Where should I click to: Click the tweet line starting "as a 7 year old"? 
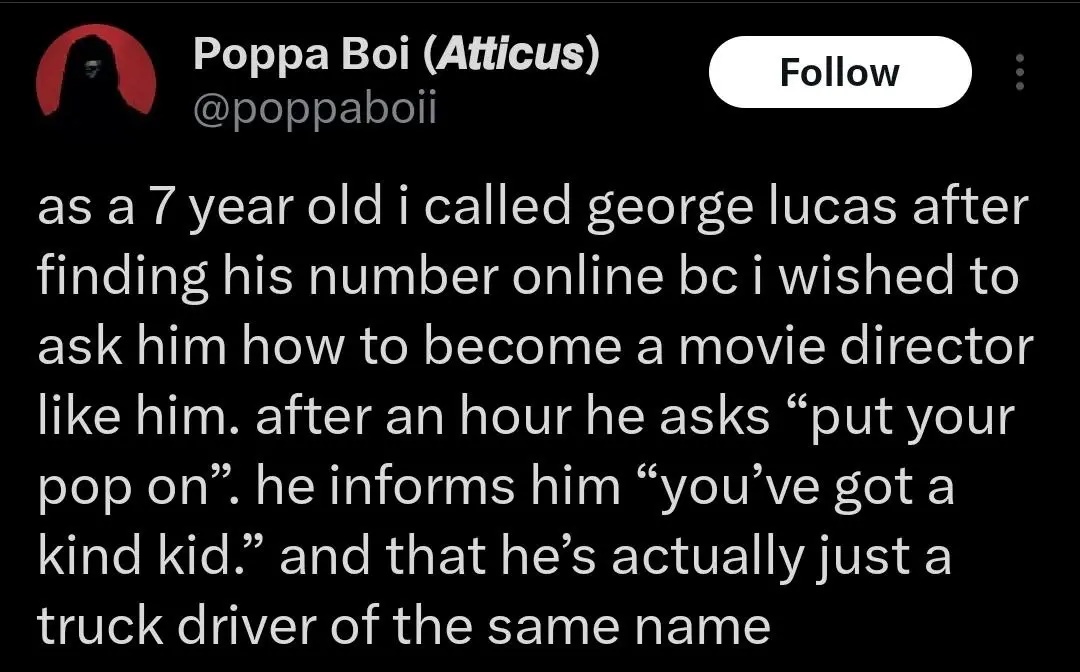click(x=532, y=209)
